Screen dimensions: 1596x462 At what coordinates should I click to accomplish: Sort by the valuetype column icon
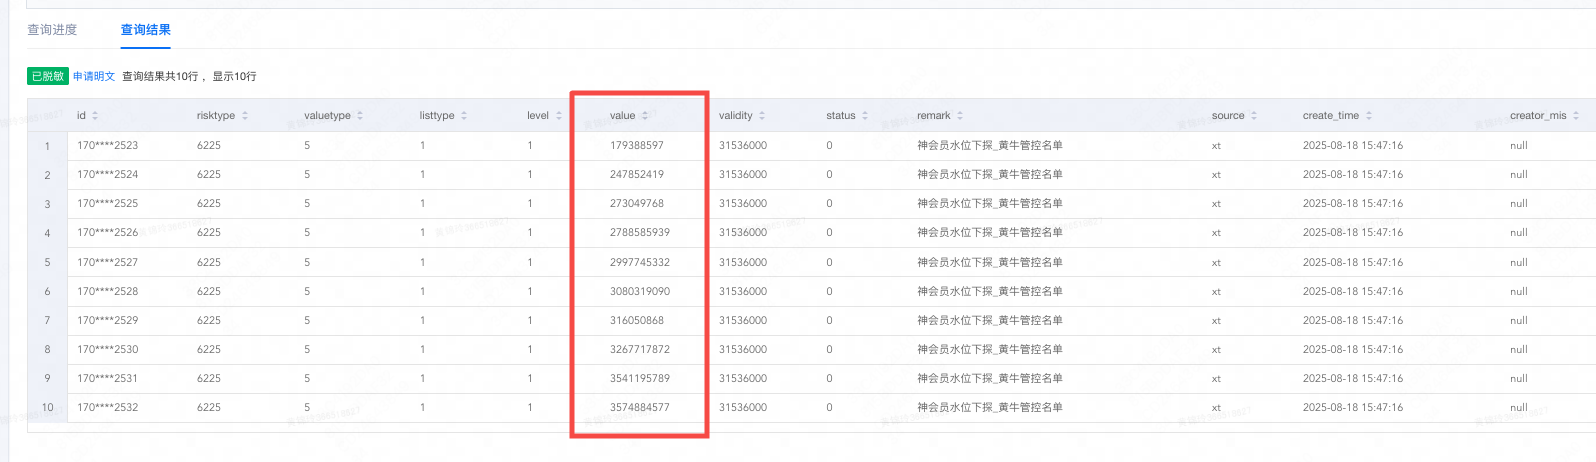point(360,116)
